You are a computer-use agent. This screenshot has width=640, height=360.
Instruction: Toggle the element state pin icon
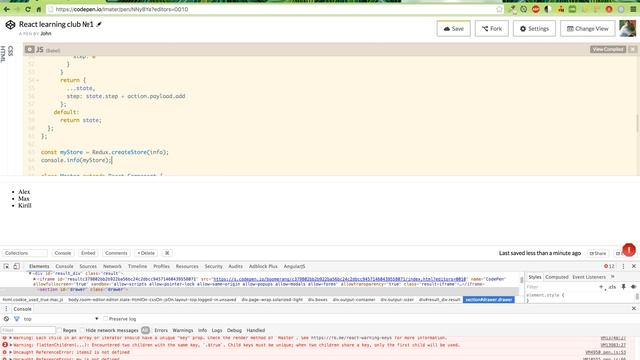pyautogui.click(x=623, y=287)
